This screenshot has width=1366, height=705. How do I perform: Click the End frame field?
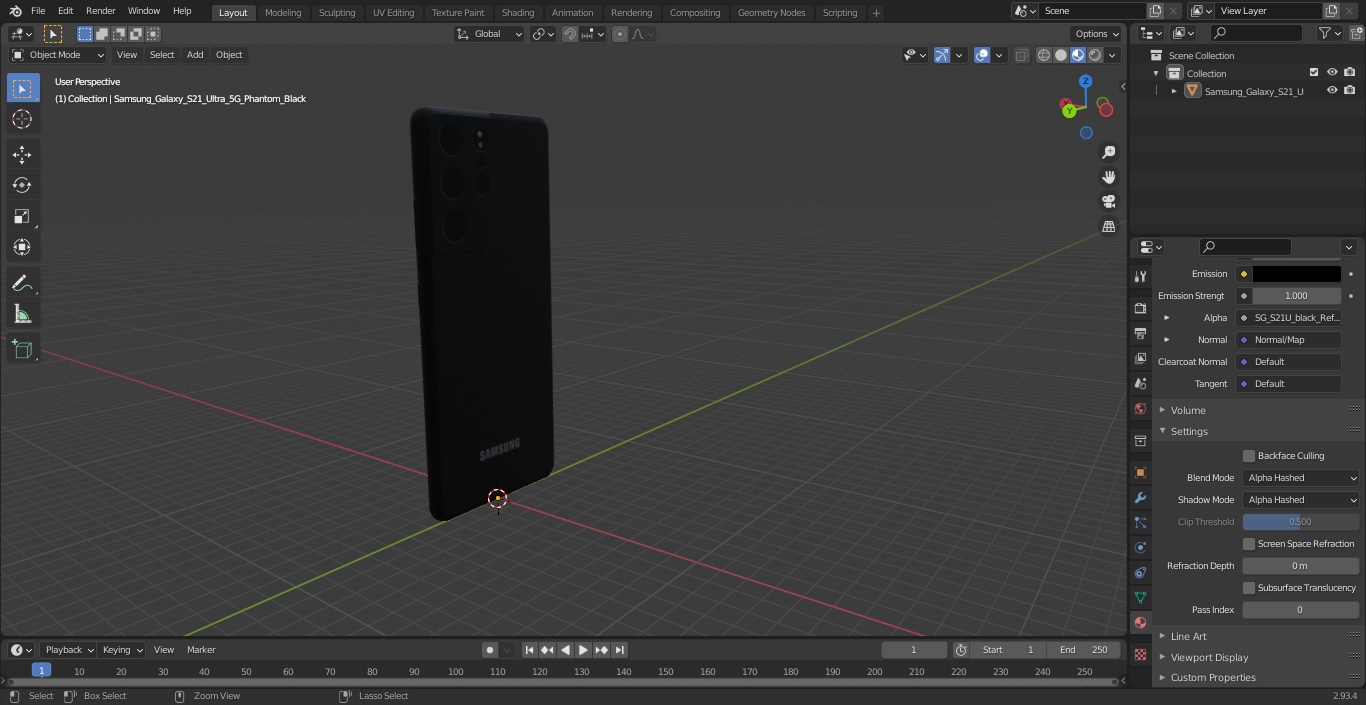pos(1084,650)
